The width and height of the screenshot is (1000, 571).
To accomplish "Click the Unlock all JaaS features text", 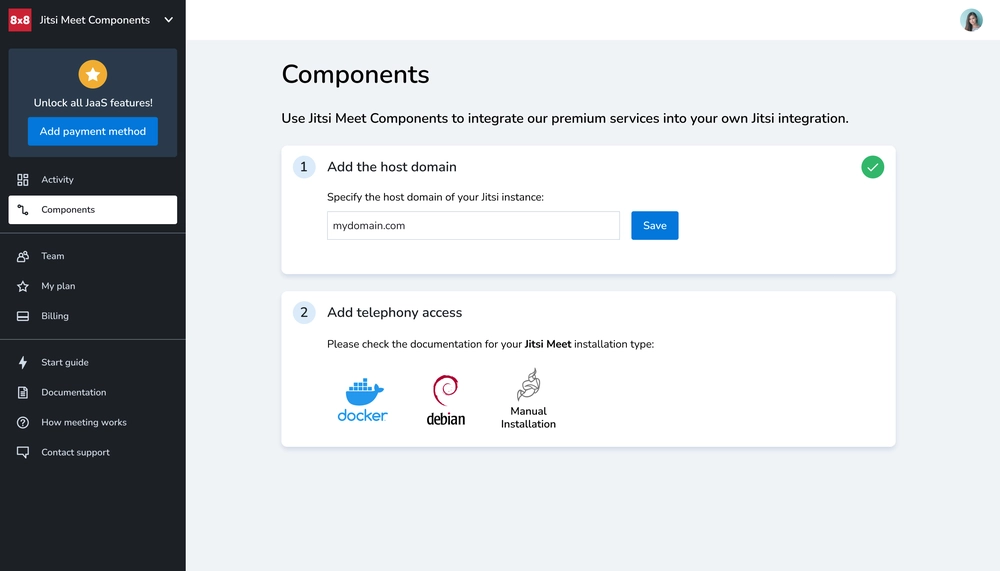I will point(93,103).
